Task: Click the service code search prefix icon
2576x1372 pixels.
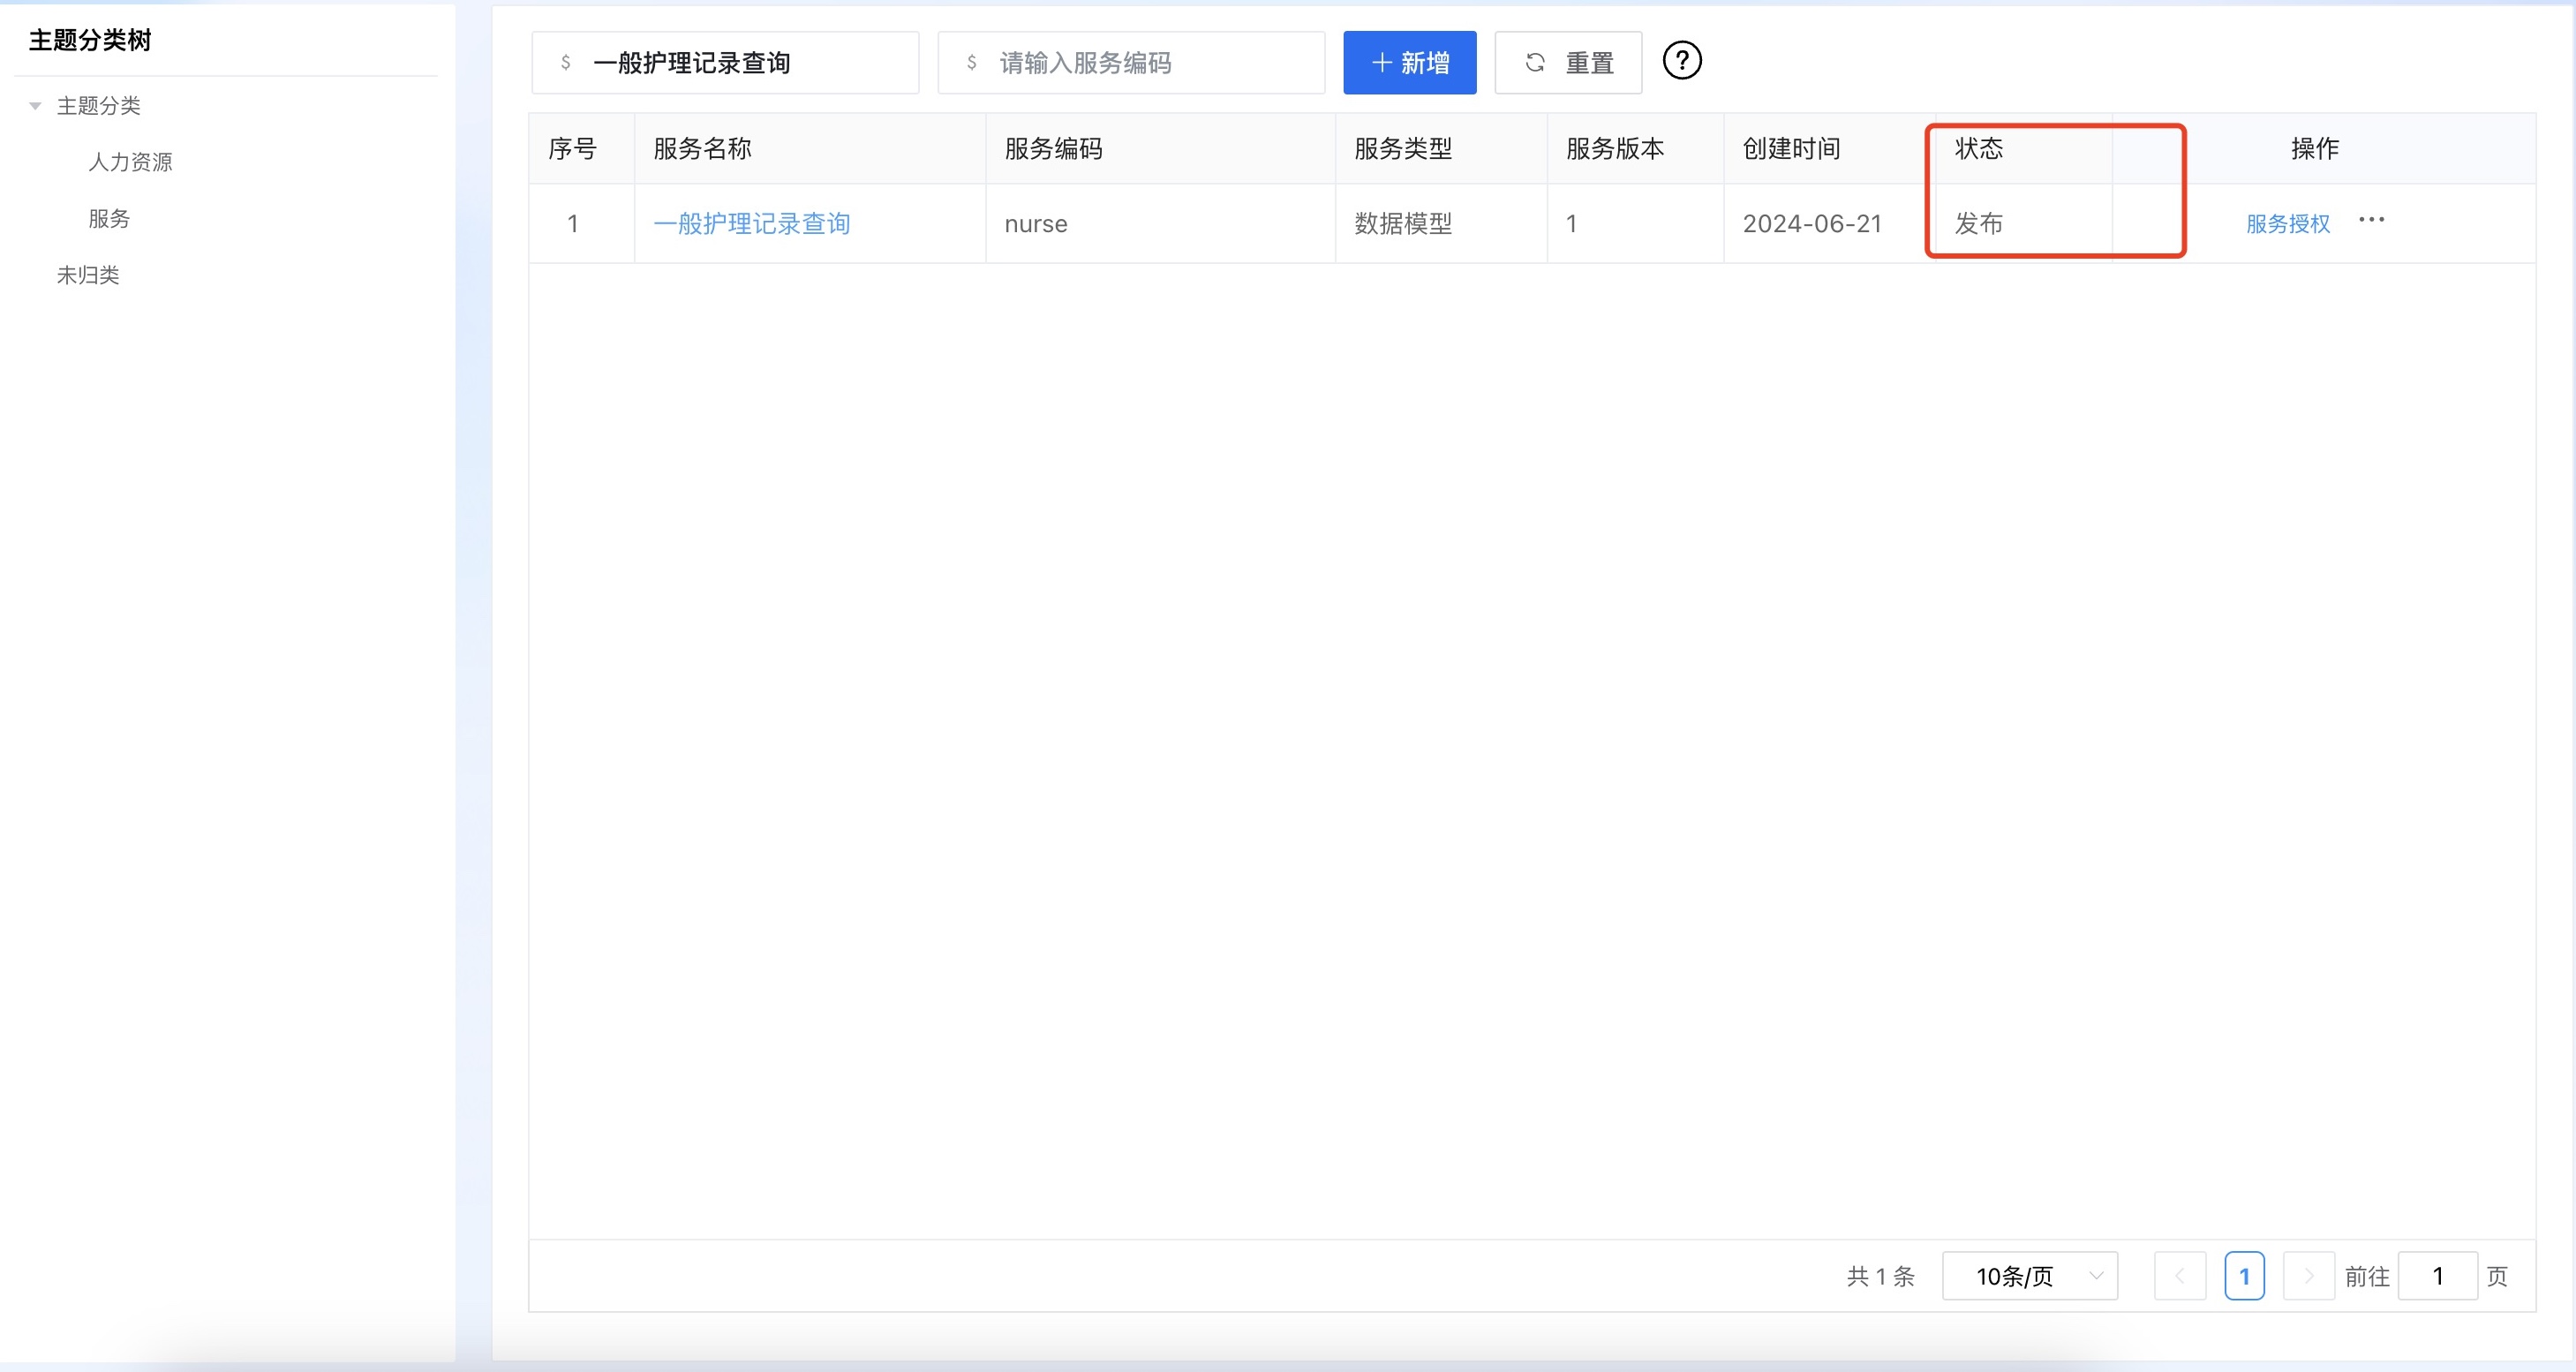Action: tap(971, 63)
